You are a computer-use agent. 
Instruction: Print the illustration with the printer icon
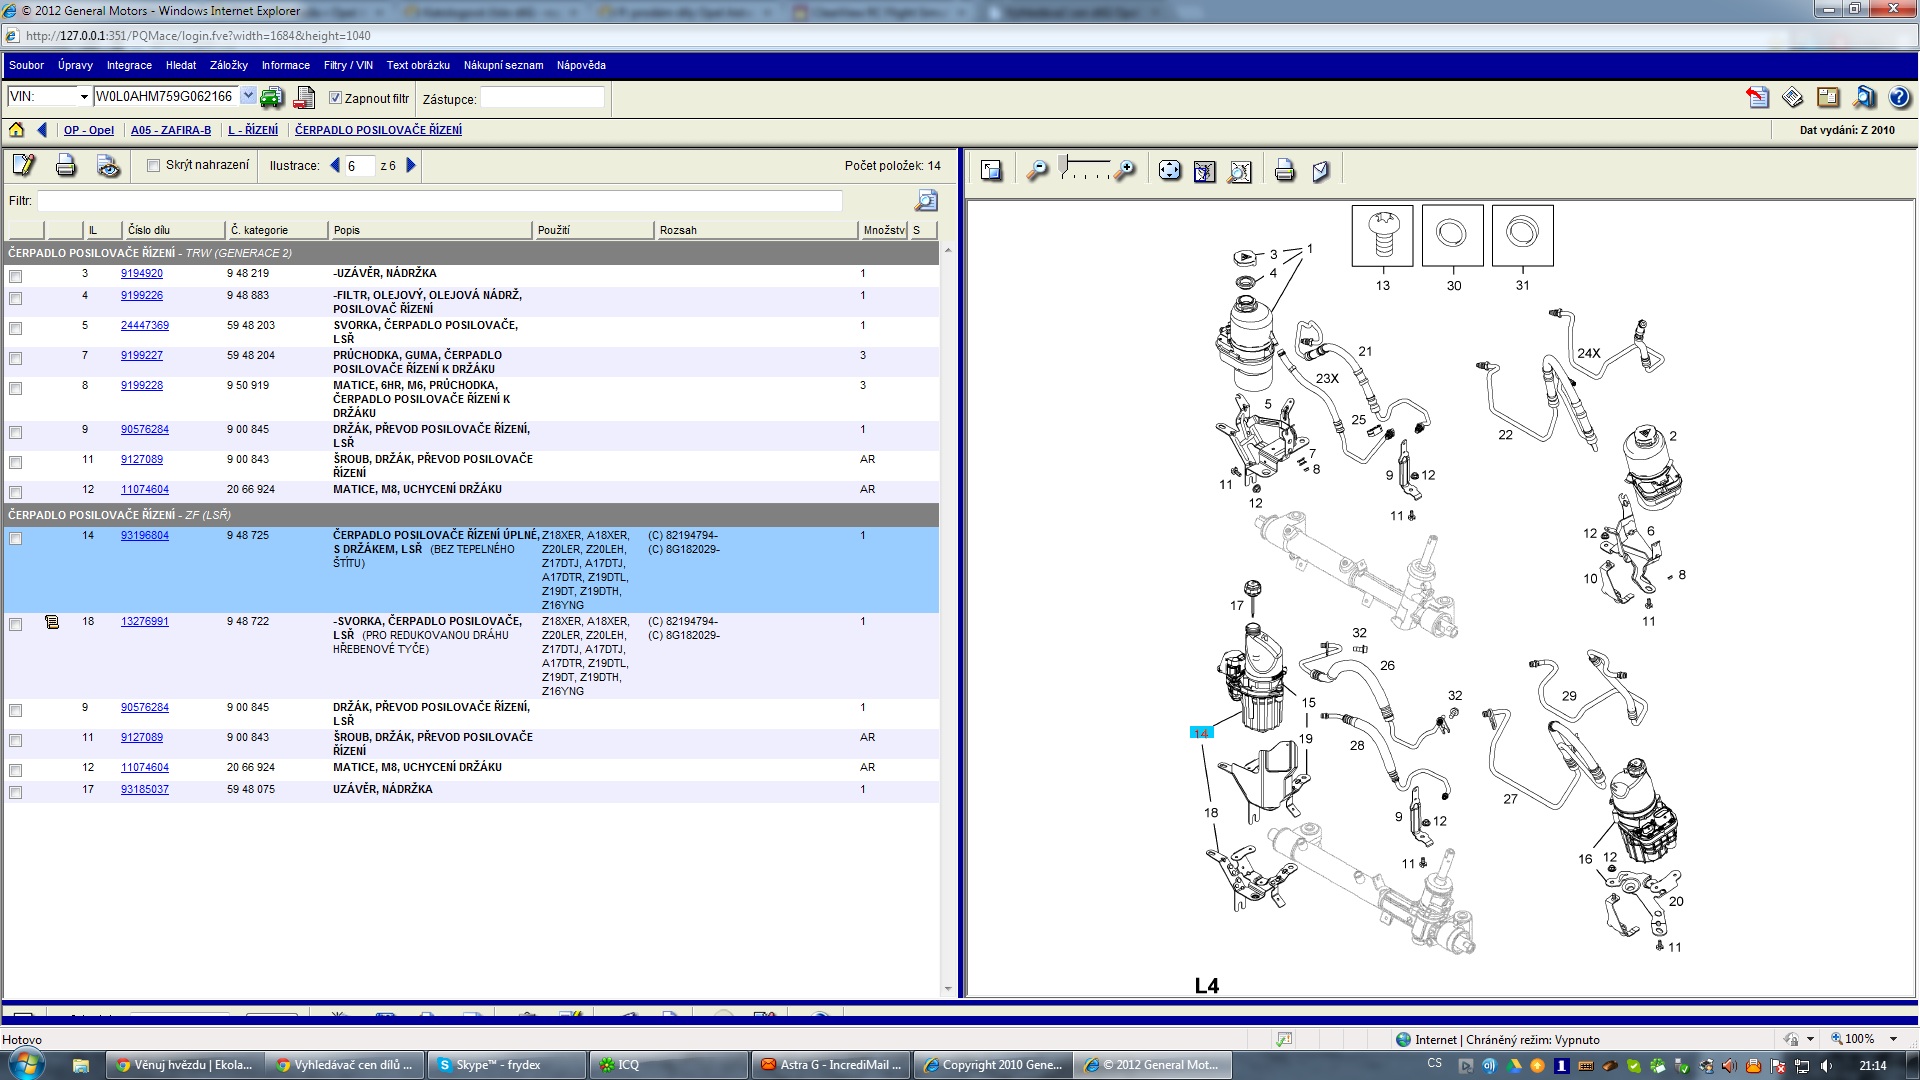1285,171
